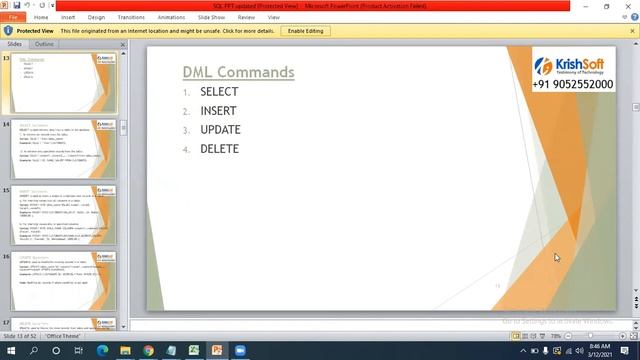640x360 pixels.
Task: Click the Zoom In plus button
Action: (622, 336)
